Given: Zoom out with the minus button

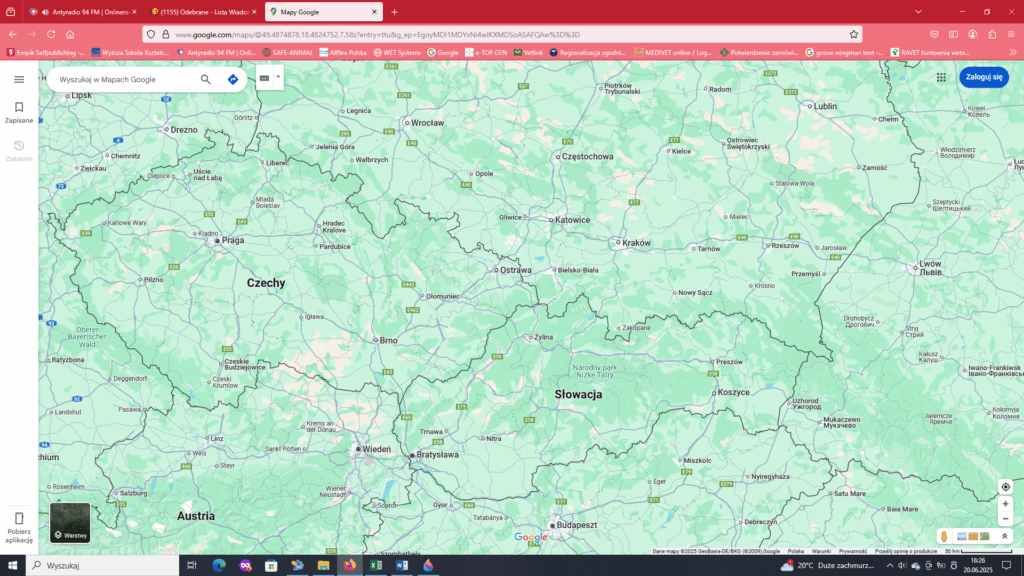Looking at the screenshot, I should point(1005,519).
